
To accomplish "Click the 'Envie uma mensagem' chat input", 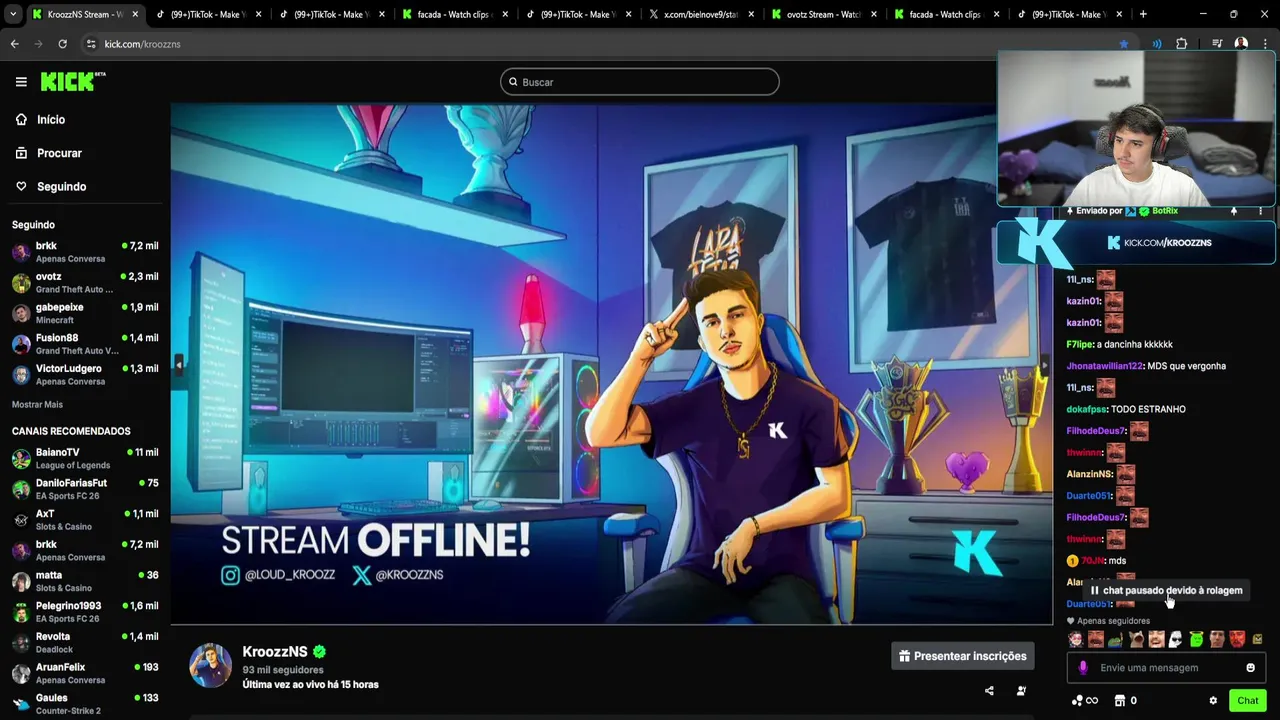I will tap(1166, 668).
